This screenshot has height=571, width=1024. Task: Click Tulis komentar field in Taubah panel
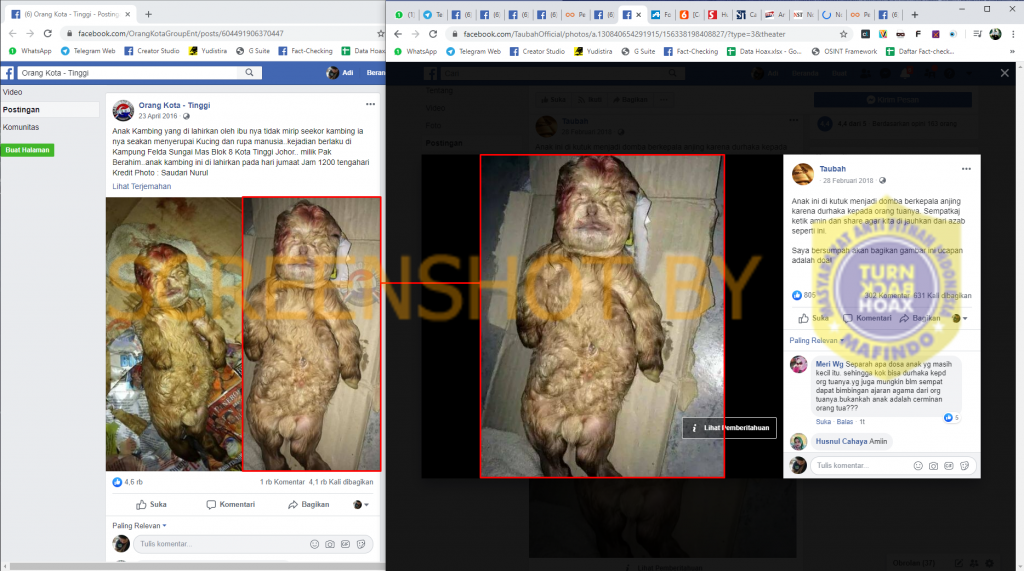[862, 465]
